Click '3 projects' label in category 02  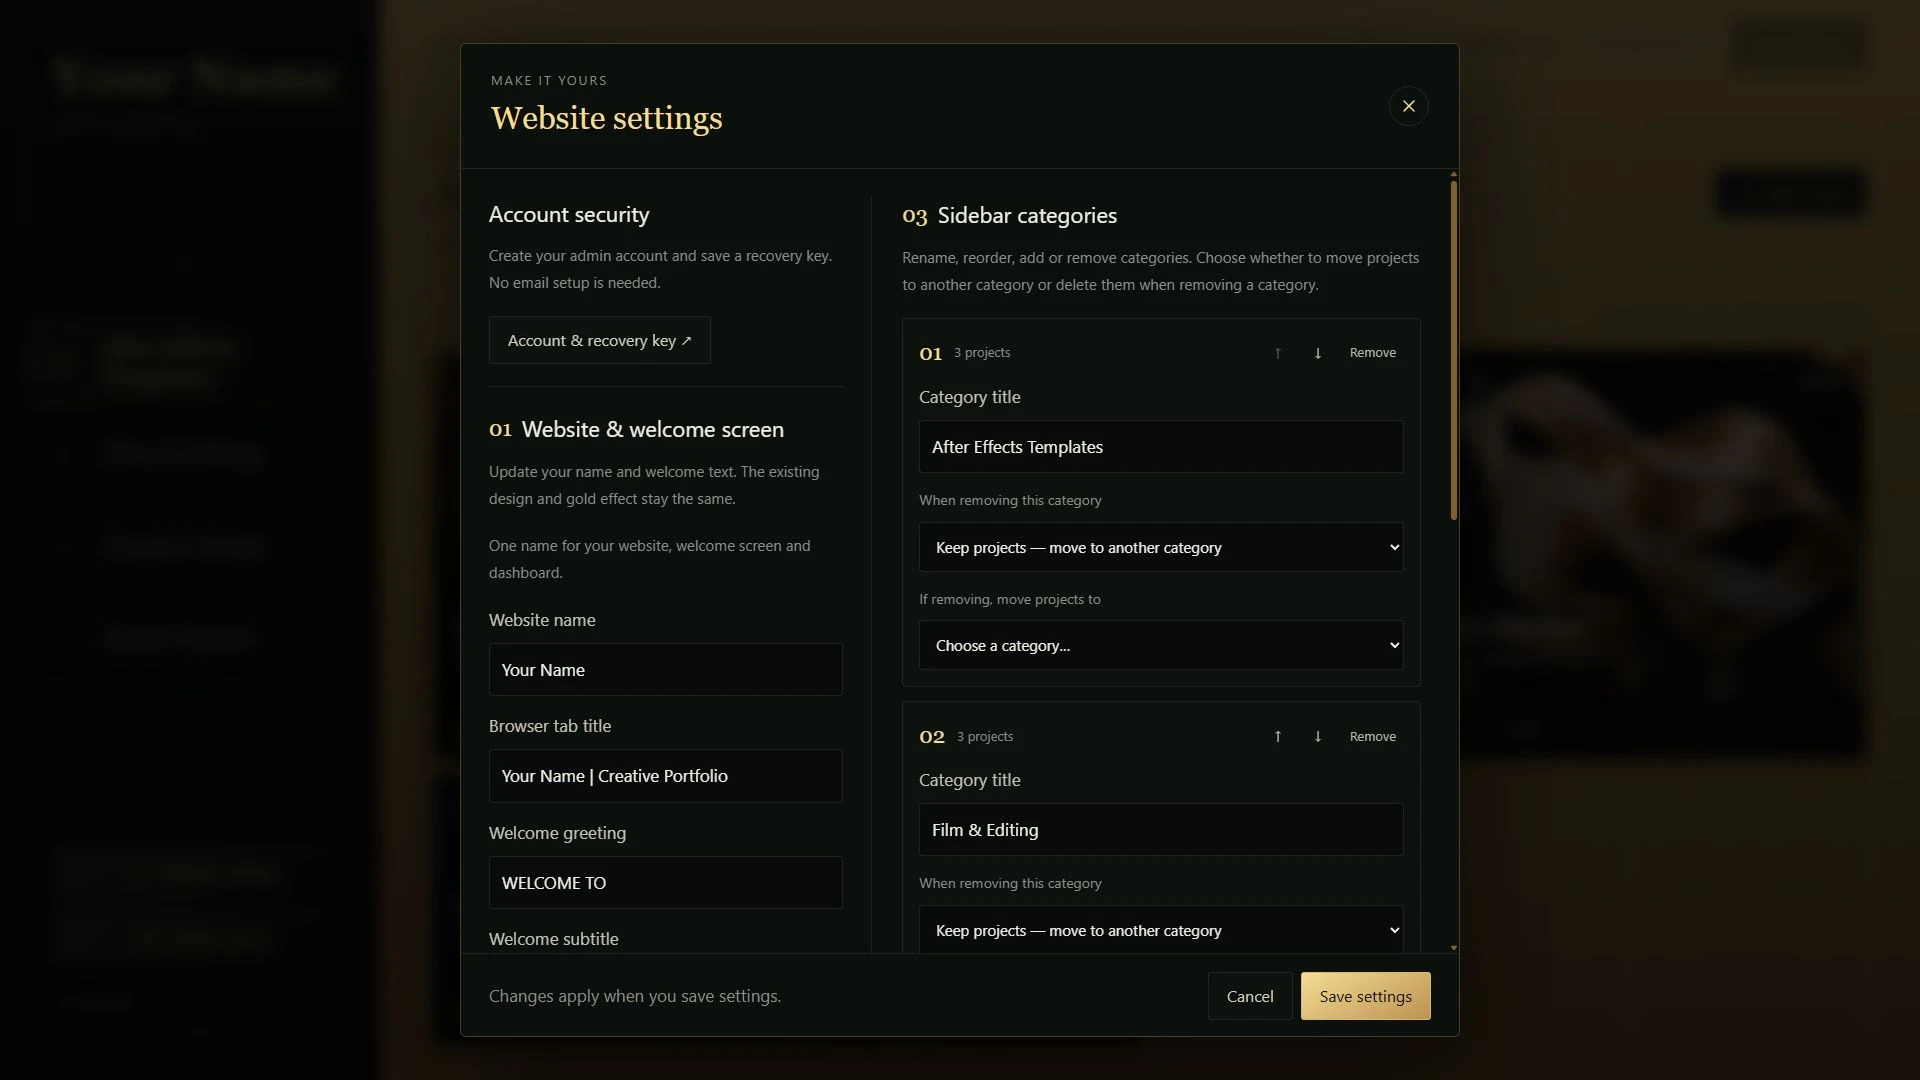coord(984,737)
